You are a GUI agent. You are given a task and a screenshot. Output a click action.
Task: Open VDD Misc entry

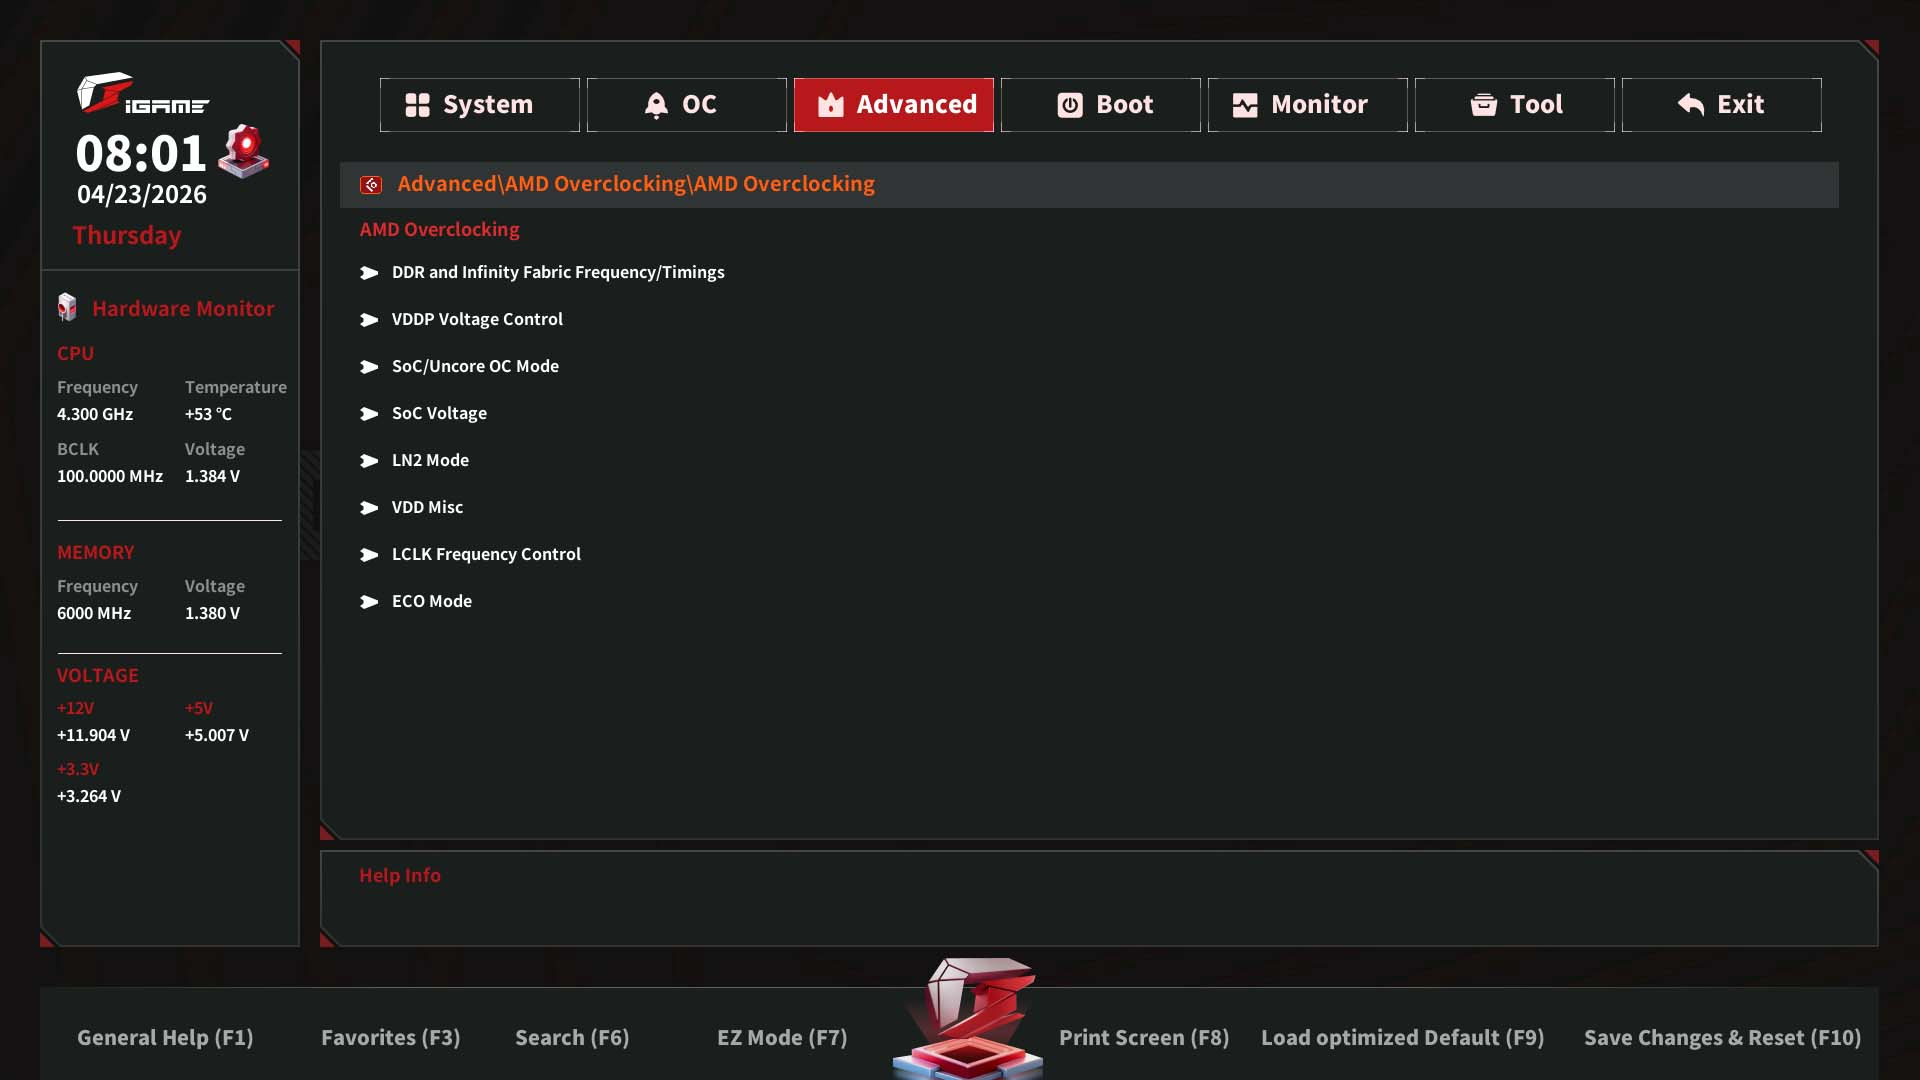pyautogui.click(x=427, y=507)
